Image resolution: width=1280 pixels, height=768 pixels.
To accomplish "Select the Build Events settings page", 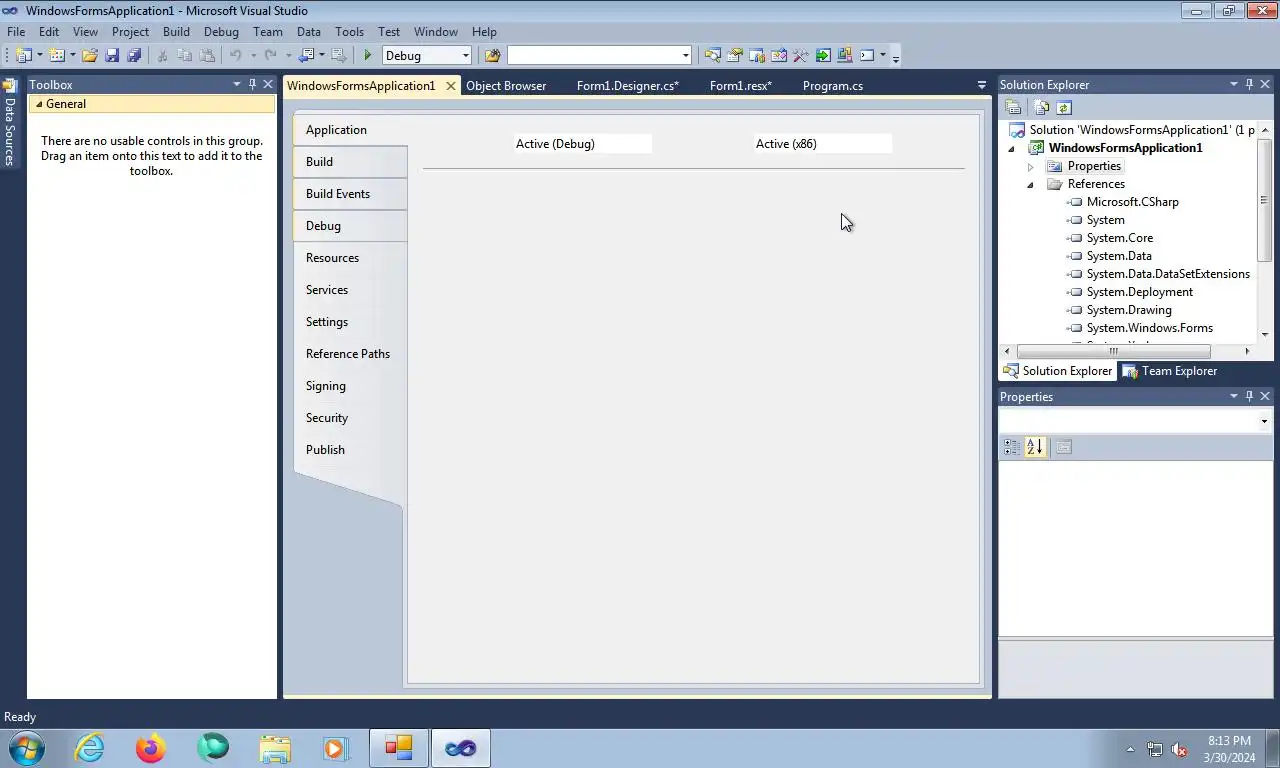I will click(350, 194).
